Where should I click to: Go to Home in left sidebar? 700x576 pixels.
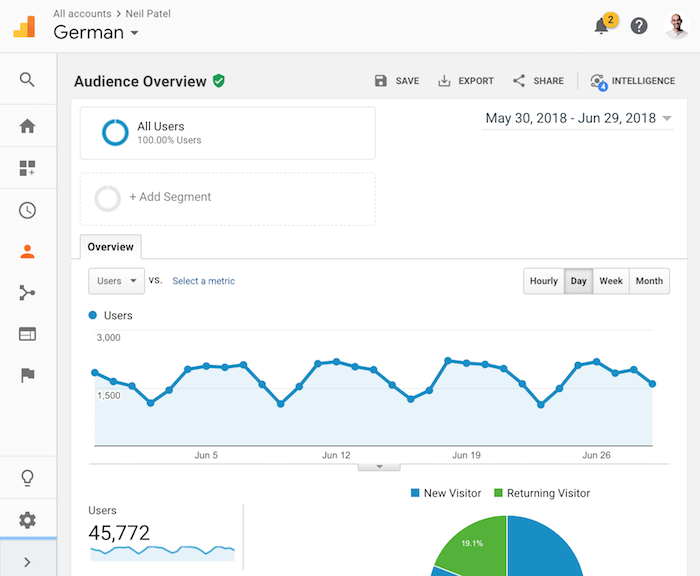(27, 126)
